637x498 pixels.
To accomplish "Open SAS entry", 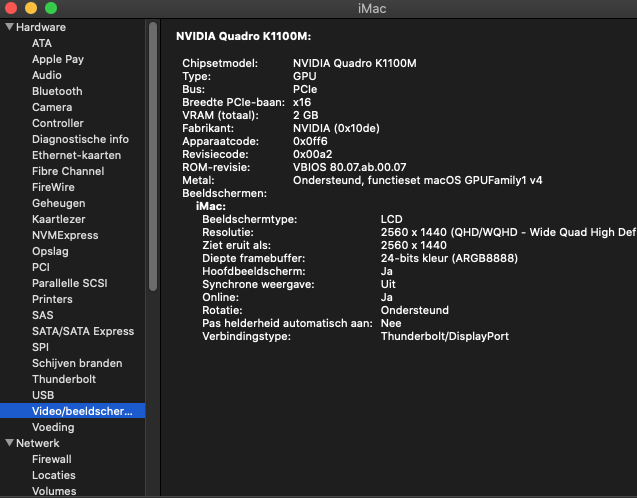I will tap(43, 315).
